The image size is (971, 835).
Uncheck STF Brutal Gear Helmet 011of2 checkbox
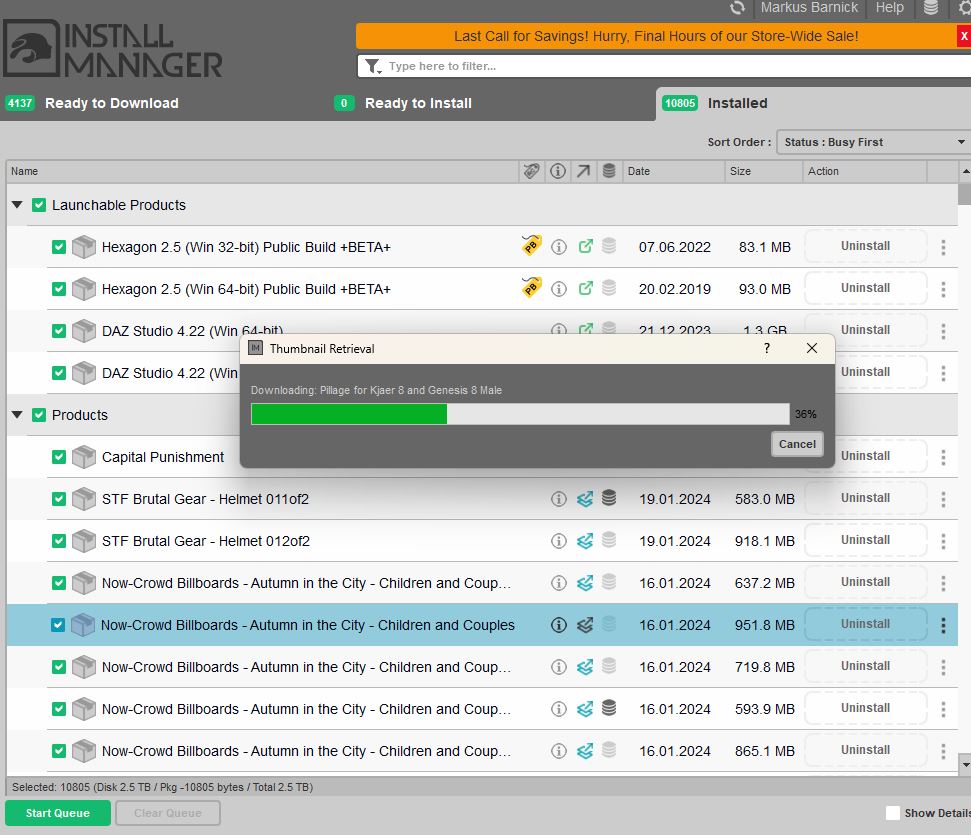(x=59, y=499)
